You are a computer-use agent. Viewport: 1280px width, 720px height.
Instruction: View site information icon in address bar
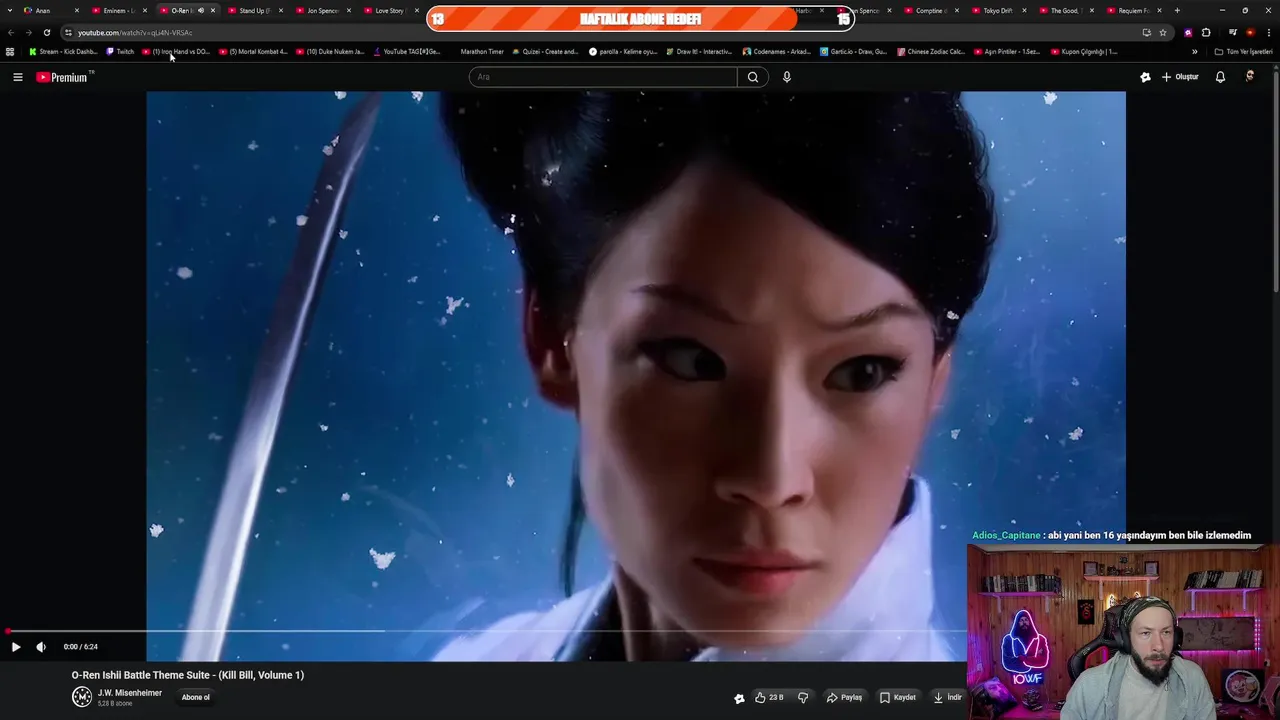click(x=68, y=32)
